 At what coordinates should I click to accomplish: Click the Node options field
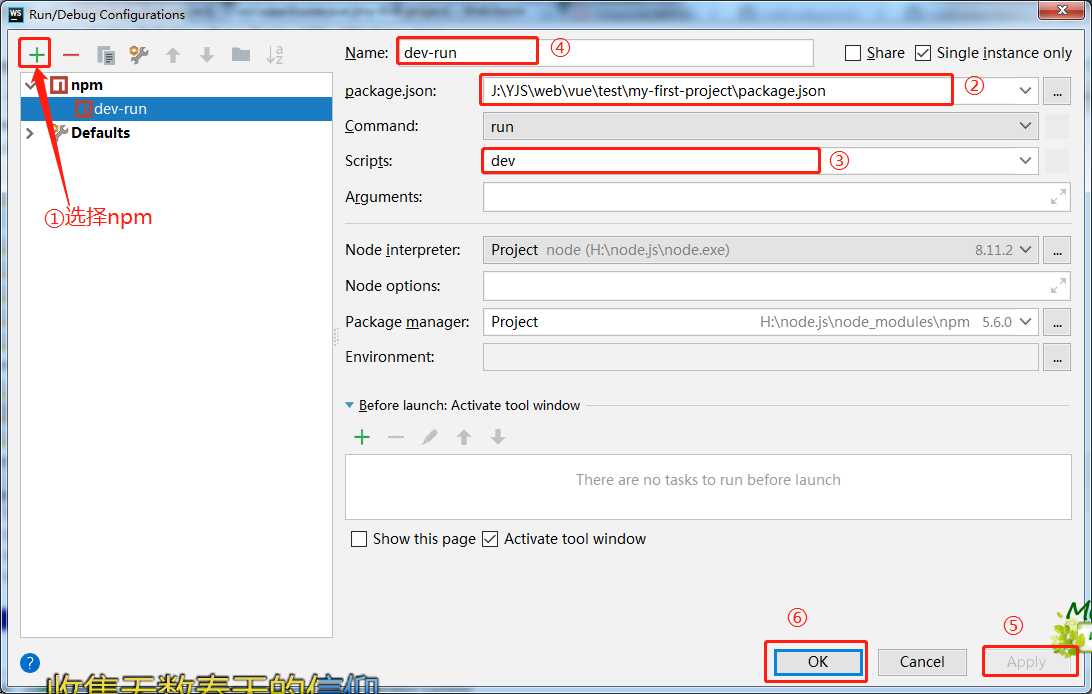pyautogui.click(x=777, y=286)
